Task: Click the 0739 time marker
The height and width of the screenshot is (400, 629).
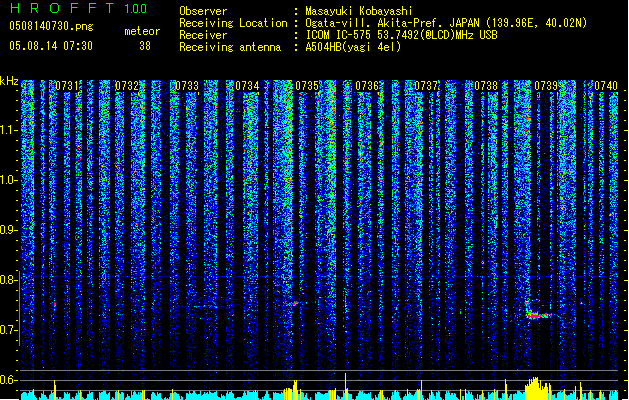Action: (546, 86)
